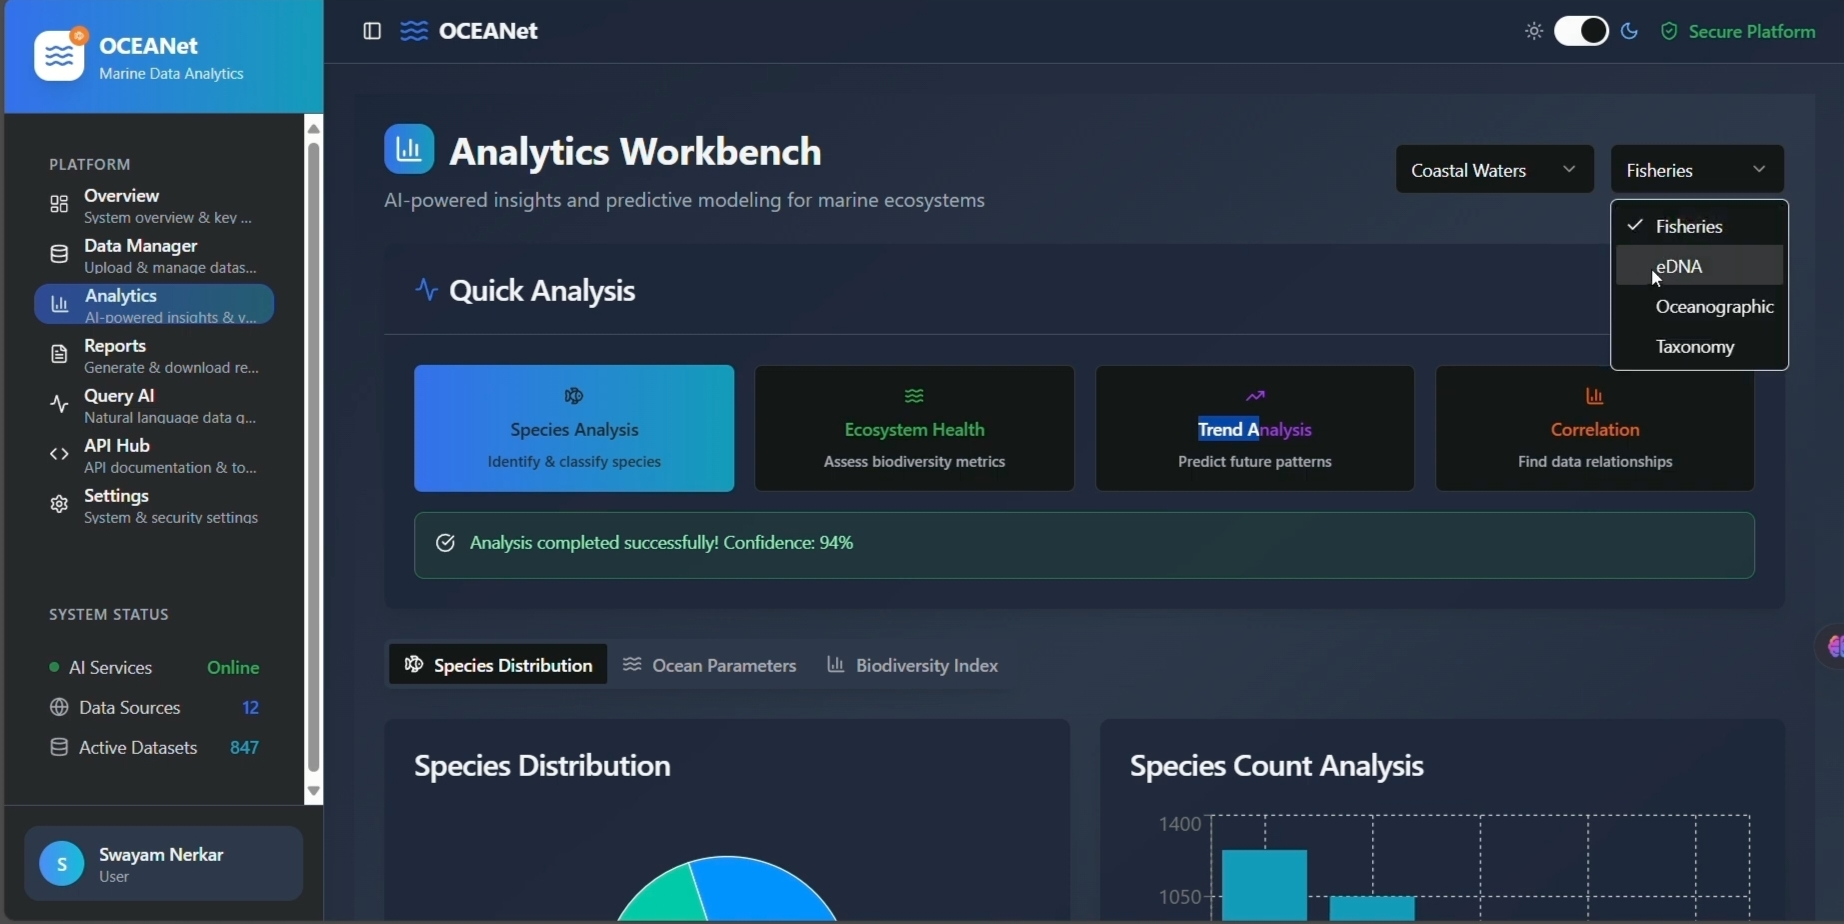The image size is (1844, 924).
Task: Select Oceanographic option in dropdown list
Action: 1699,306
